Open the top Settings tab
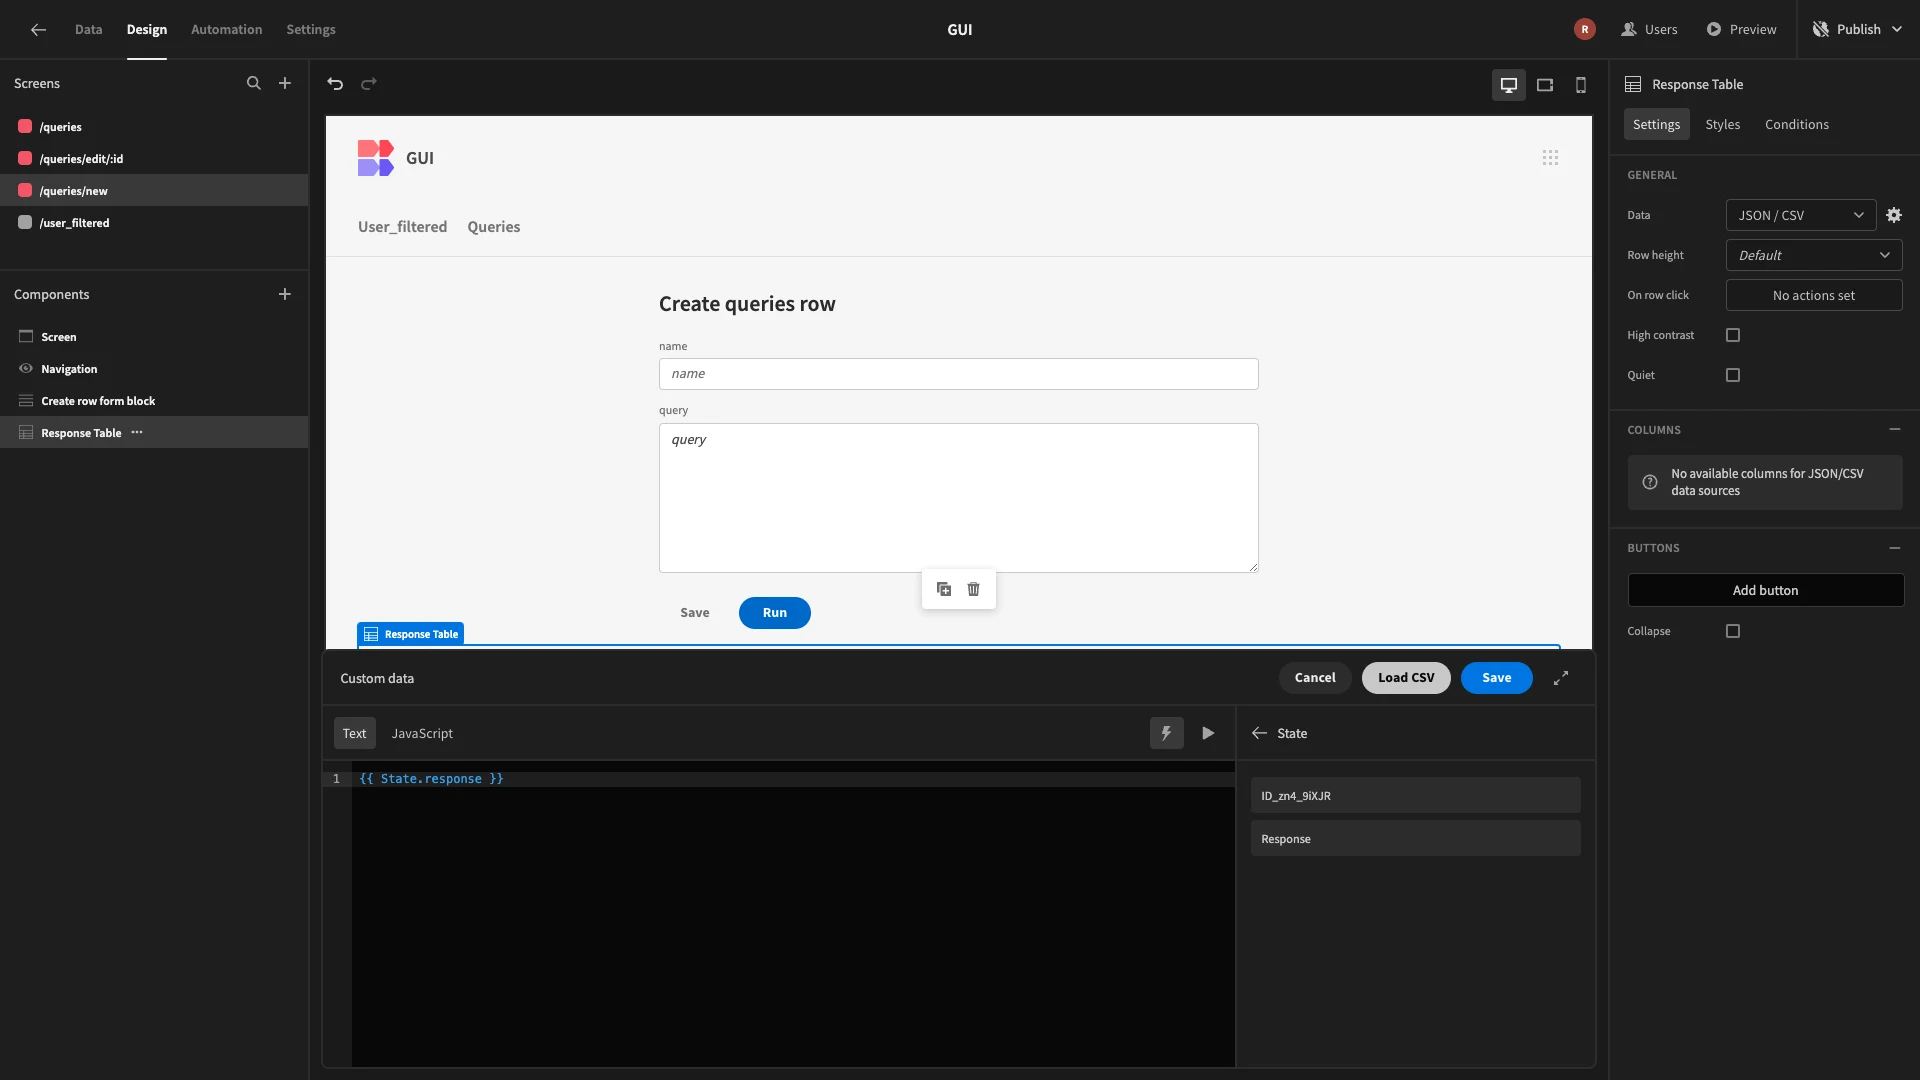 [x=311, y=29]
